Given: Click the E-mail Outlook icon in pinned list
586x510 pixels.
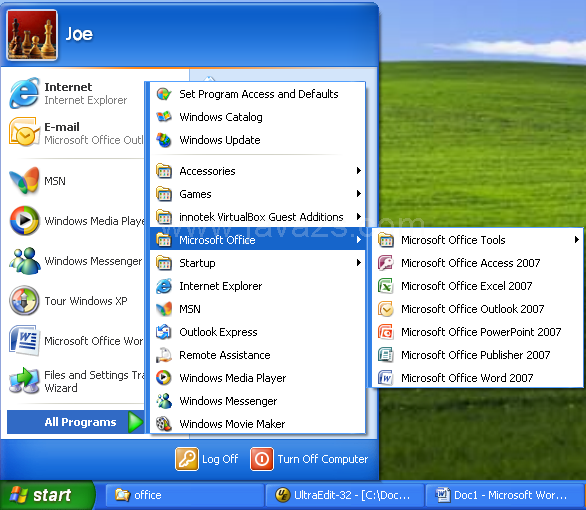Looking at the screenshot, I should click(x=24, y=132).
